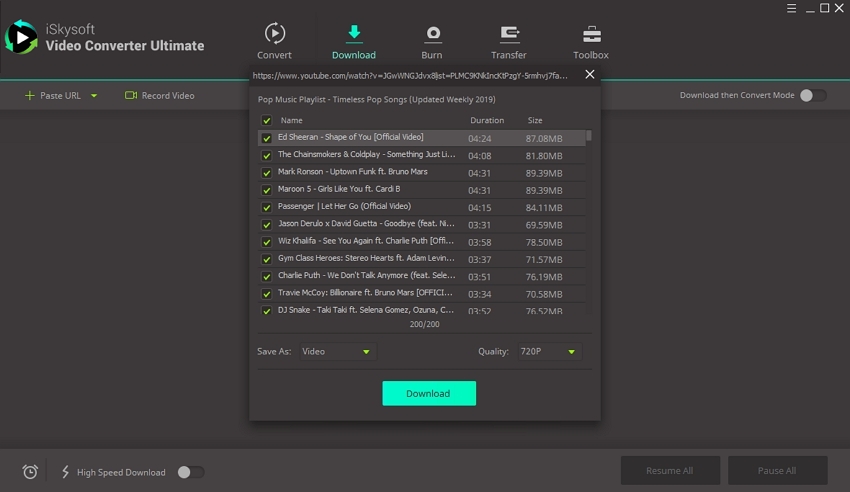Toggle Download then Convert Mode switch

812,95
